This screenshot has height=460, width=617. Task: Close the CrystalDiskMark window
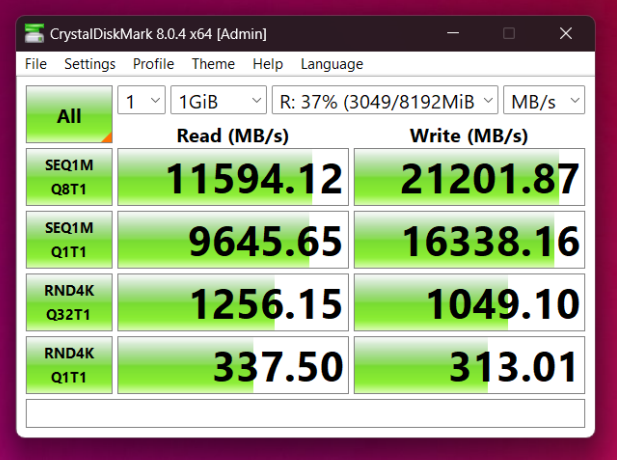(566, 33)
